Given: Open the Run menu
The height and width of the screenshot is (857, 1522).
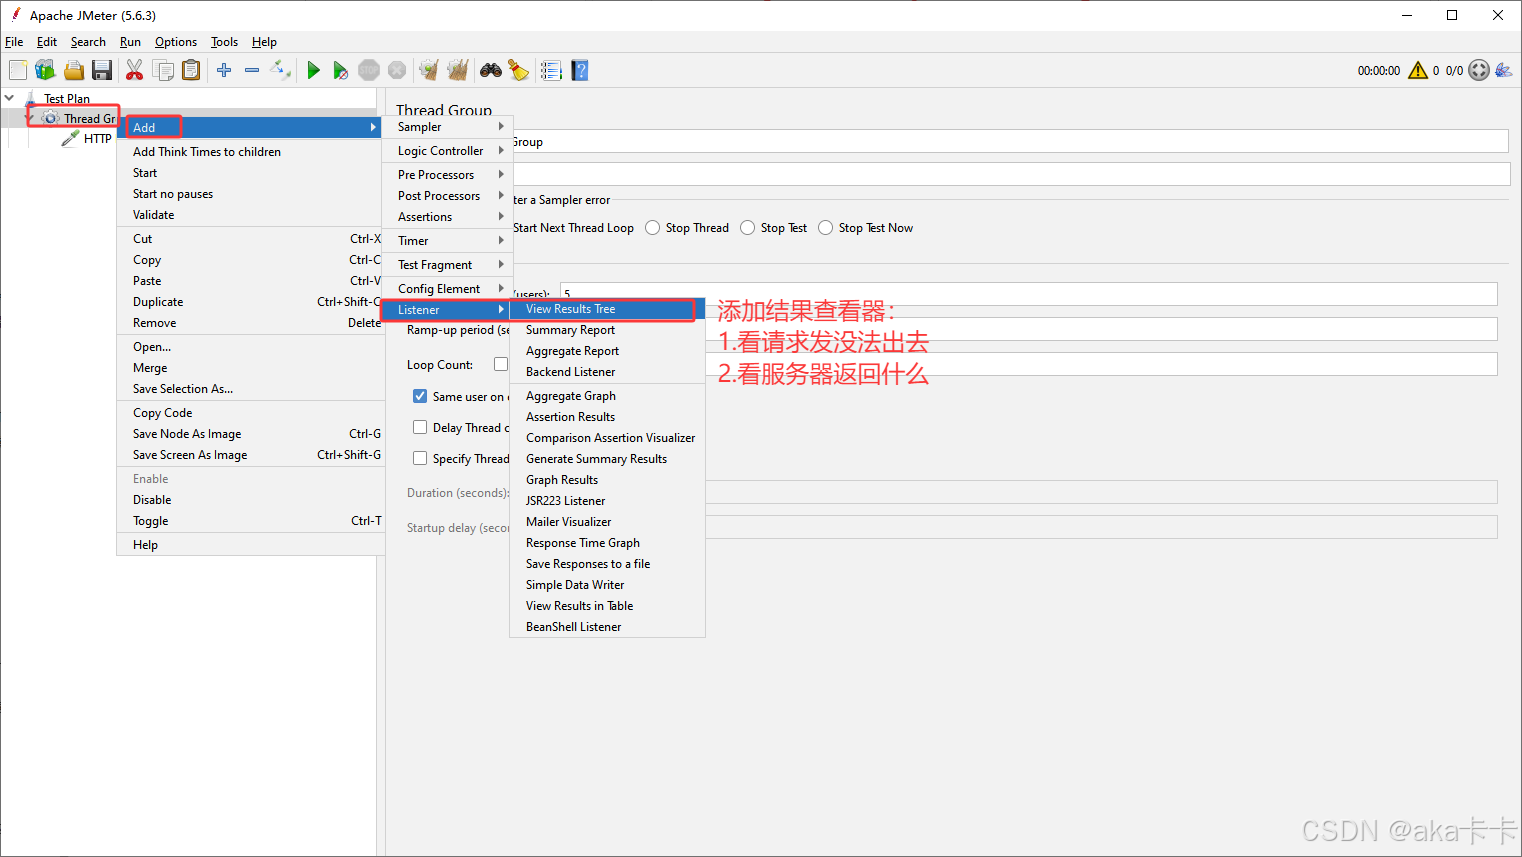Looking at the screenshot, I should [130, 42].
